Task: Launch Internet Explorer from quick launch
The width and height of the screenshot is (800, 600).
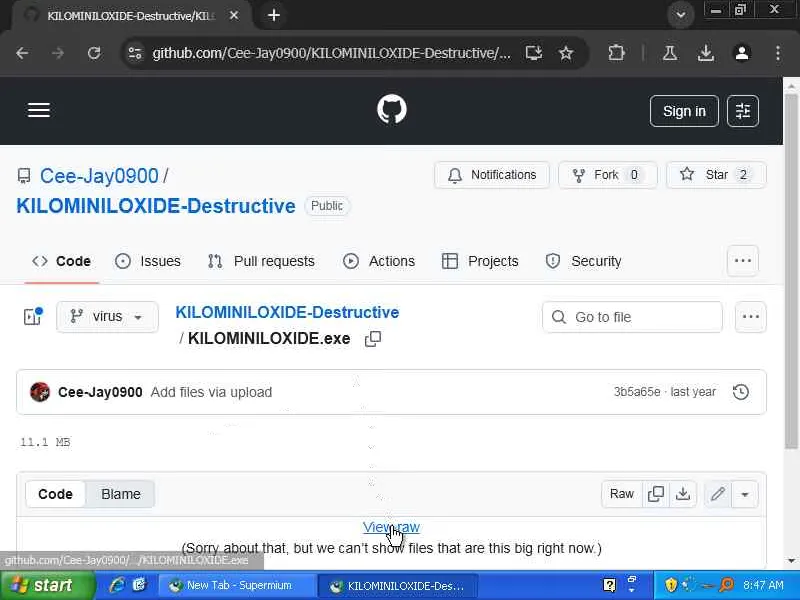Action: (x=117, y=585)
